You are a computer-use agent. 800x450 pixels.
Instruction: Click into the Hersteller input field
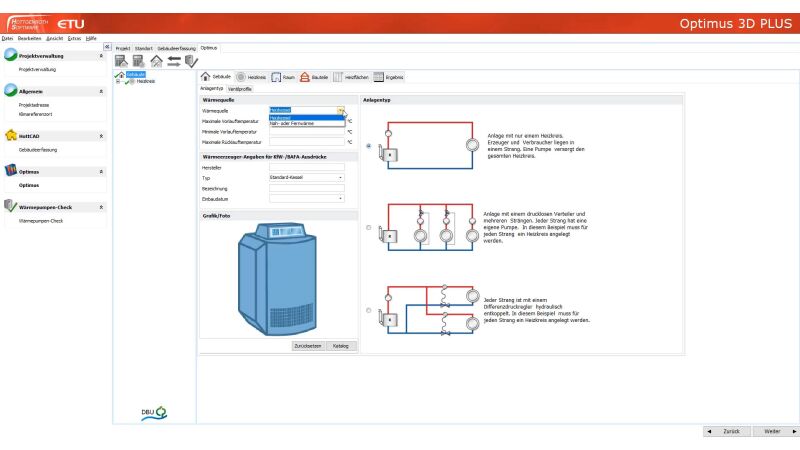tap(306, 167)
